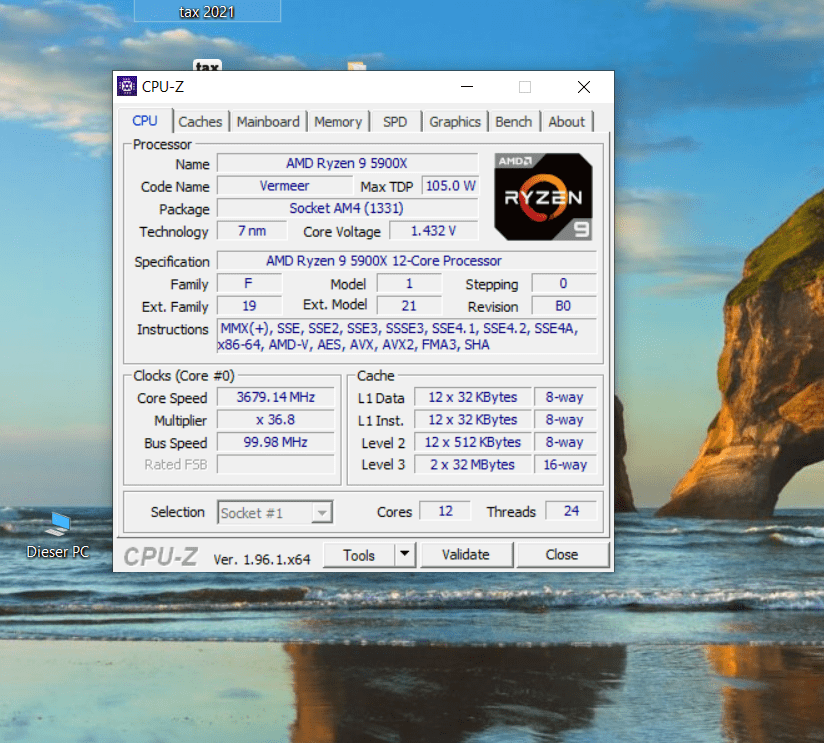Image resolution: width=824 pixels, height=743 pixels.
Task: Click the processor name AMD Ryzen 9 5900X field
Action: 347,163
